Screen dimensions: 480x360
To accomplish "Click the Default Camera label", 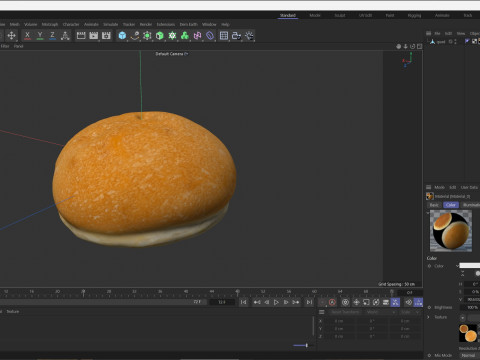I will [169, 54].
